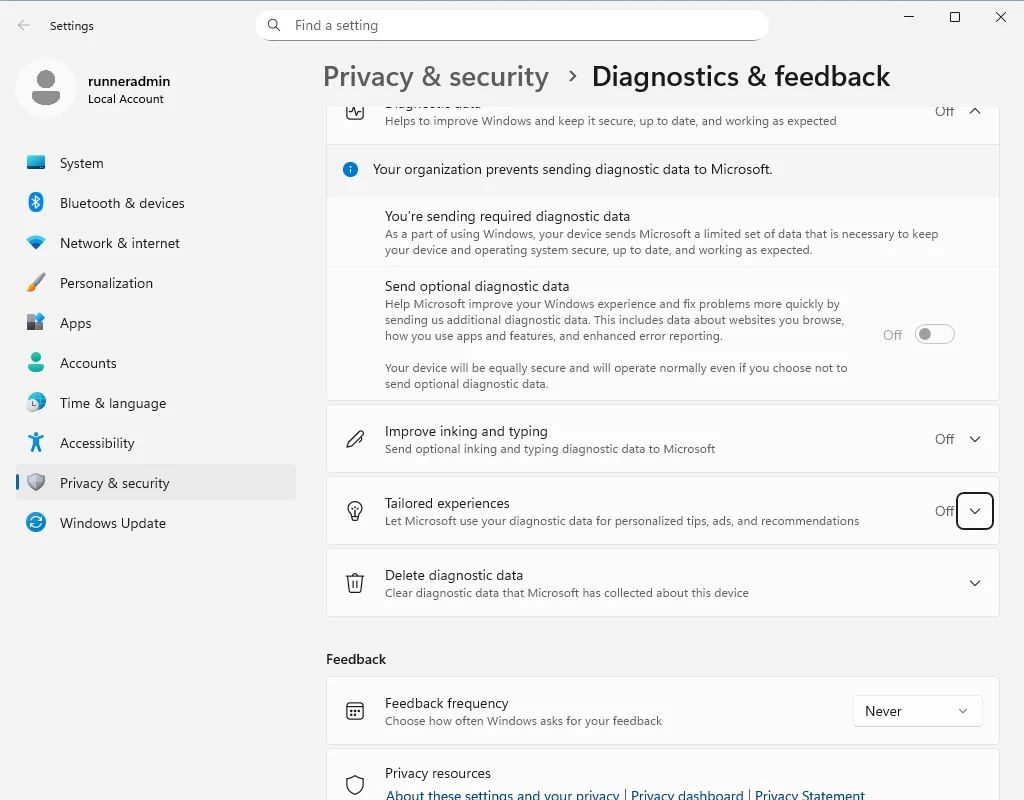Click You're sending required diagnostic data text
Image resolution: width=1024 pixels, height=800 pixels.
click(x=507, y=216)
